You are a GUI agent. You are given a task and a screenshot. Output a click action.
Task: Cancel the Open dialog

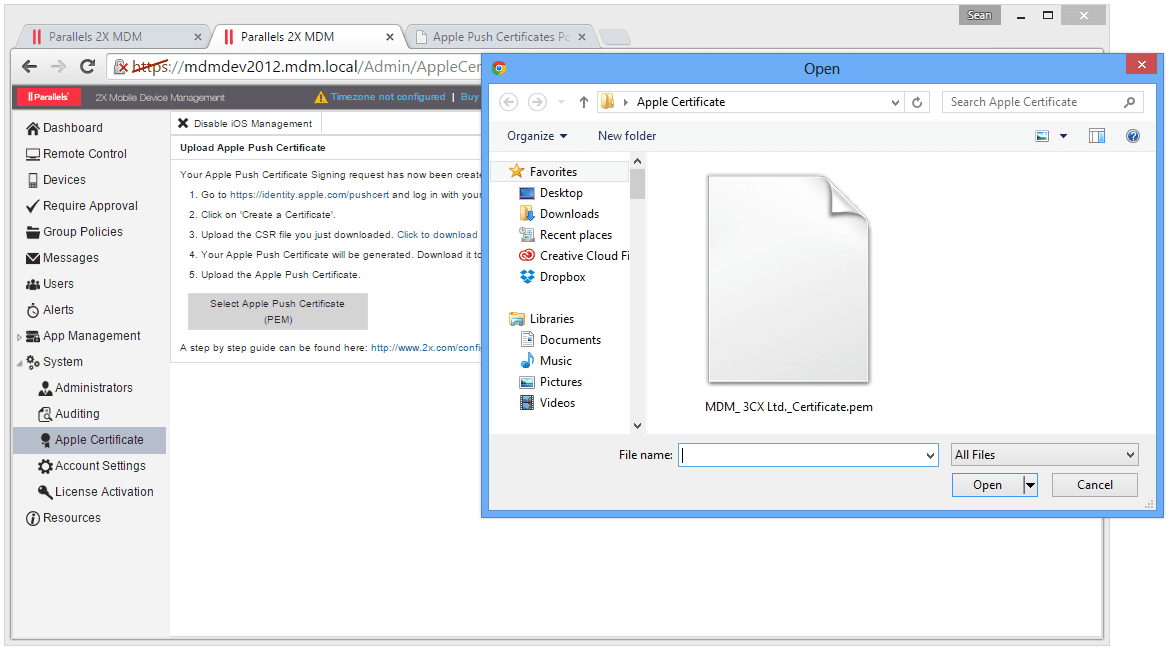(x=1095, y=485)
